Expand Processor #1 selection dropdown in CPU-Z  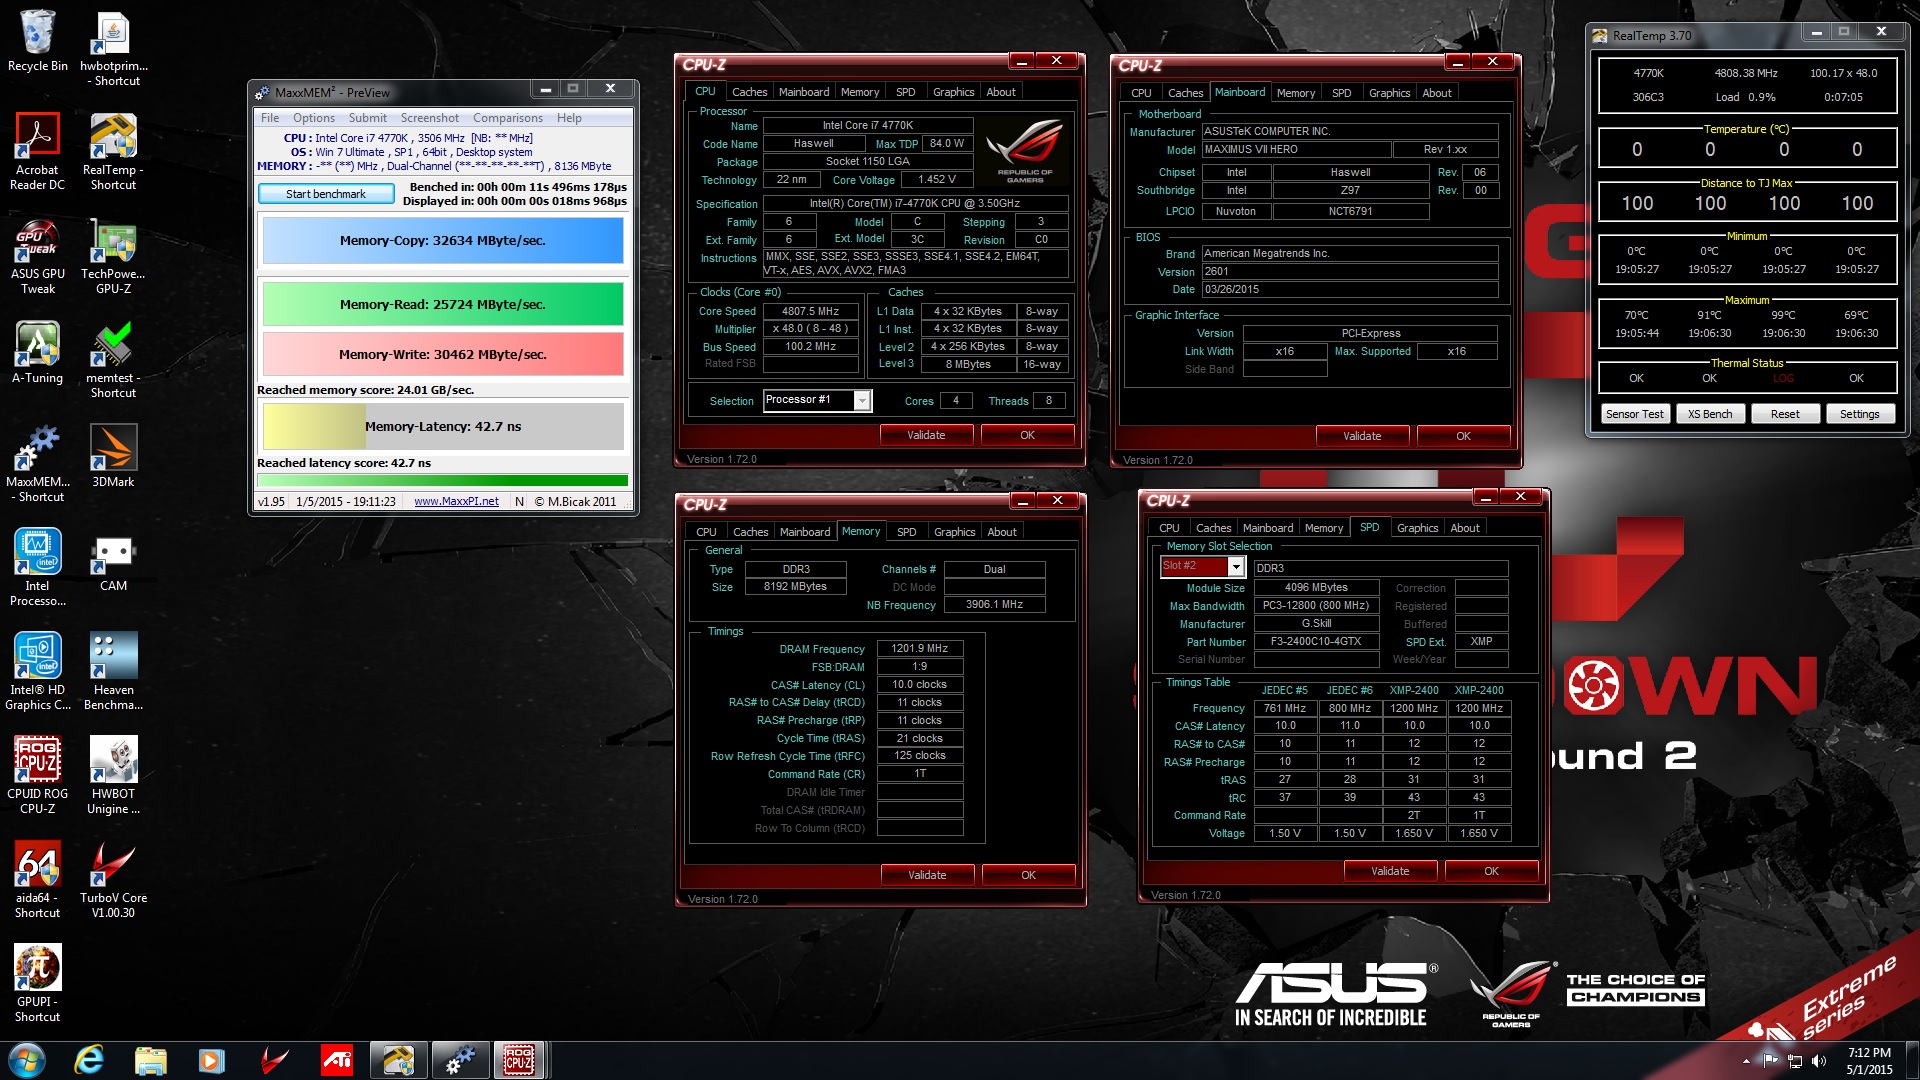[x=862, y=401]
